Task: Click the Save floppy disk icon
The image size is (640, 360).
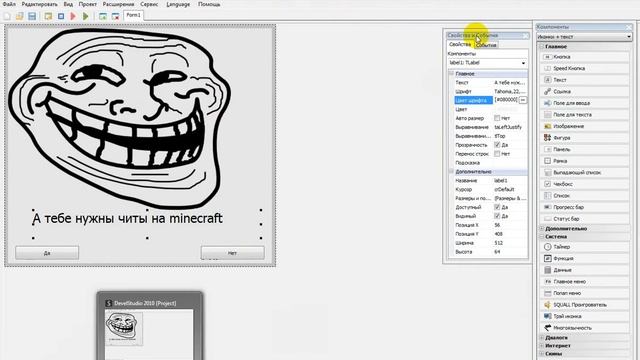Action: coord(32,16)
